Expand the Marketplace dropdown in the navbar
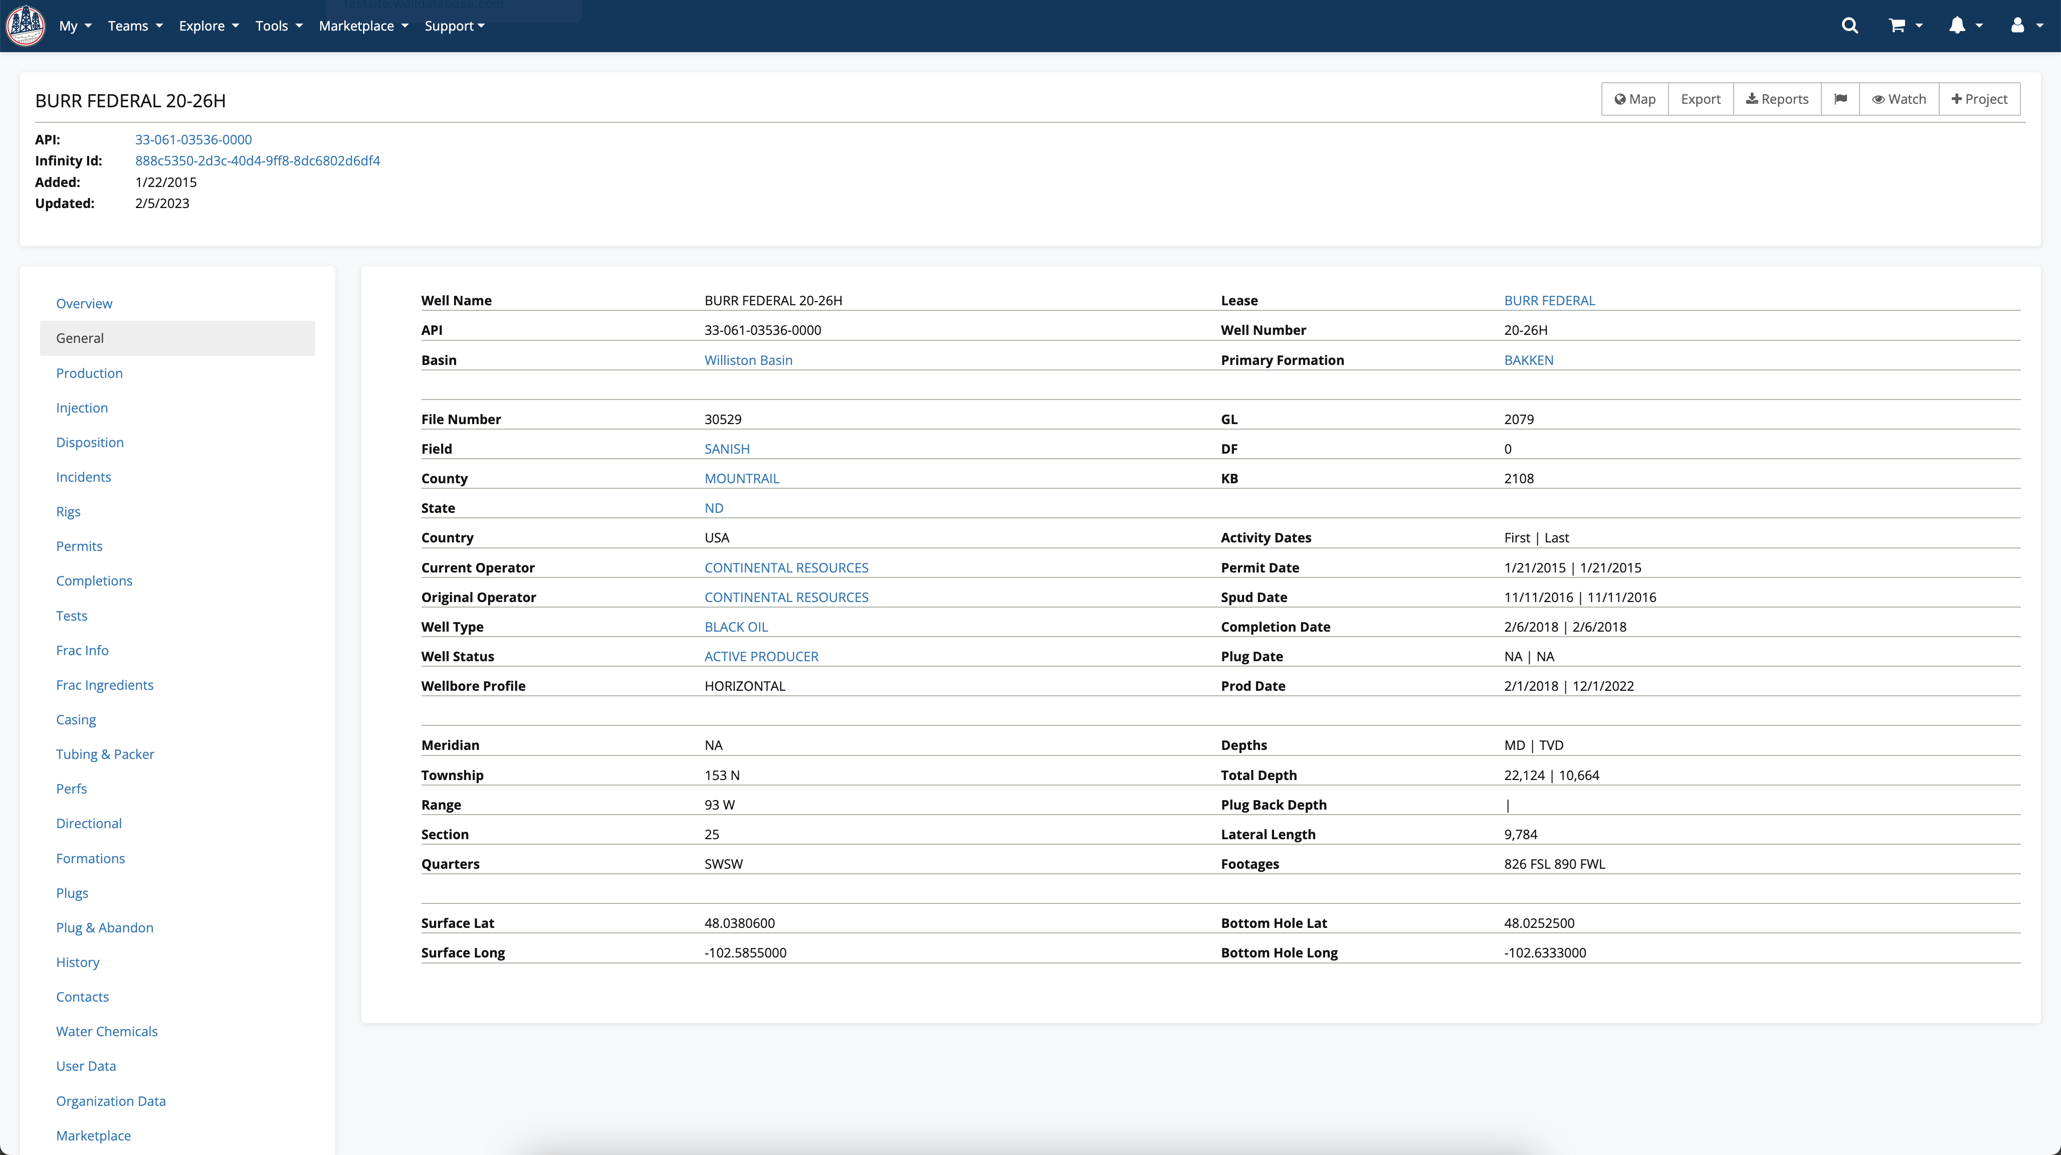 pyautogui.click(x=362, y=25)
